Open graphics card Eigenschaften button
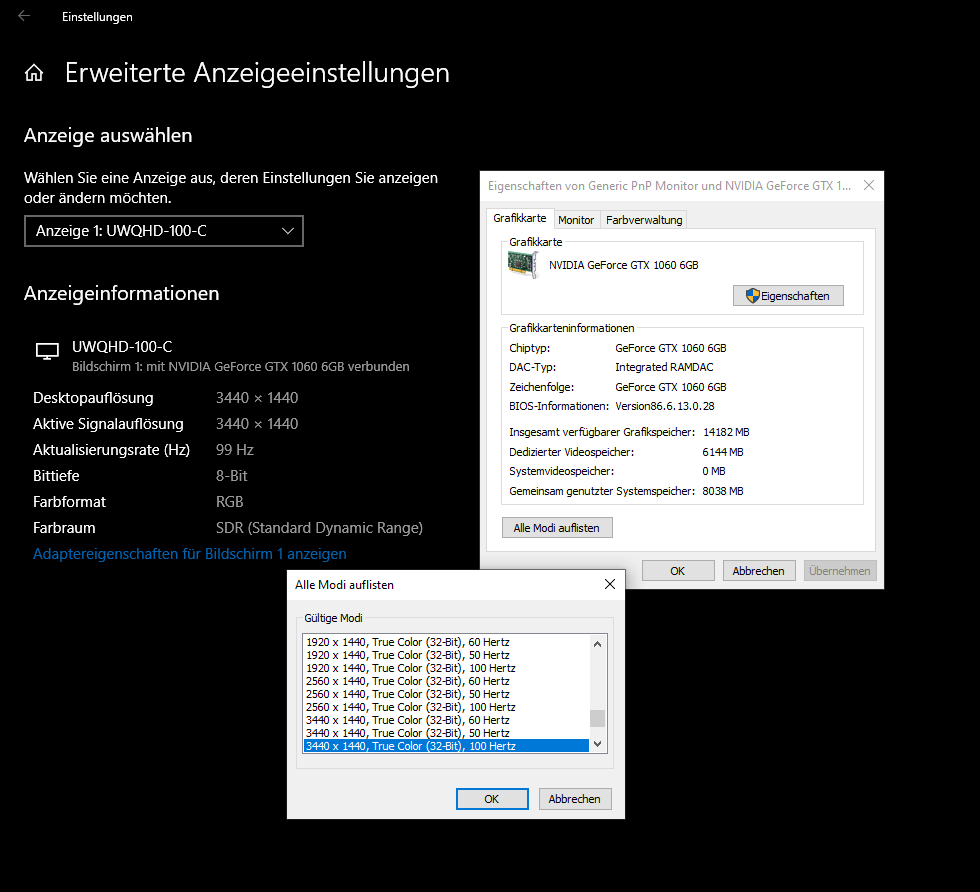This screenshot has width=980, height=892. tap(788, 296)
